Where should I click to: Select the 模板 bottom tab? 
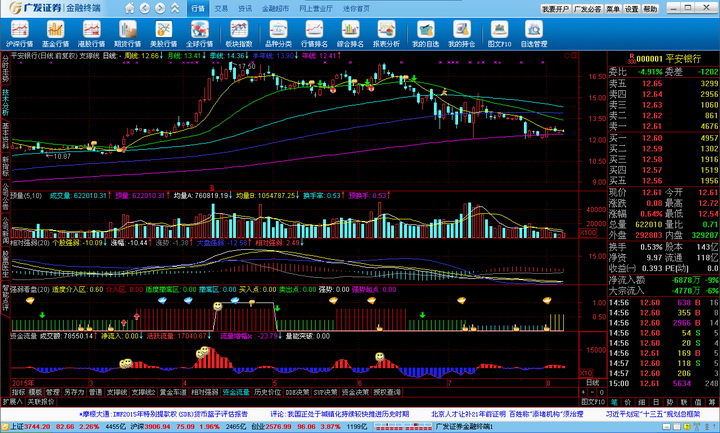click(35, 392)
